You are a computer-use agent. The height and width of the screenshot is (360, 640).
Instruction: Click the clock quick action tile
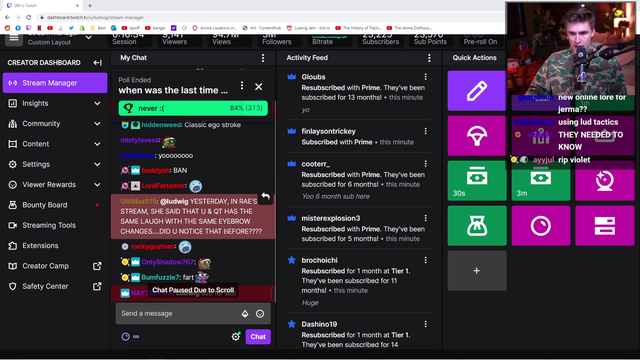tap(541, 226)
